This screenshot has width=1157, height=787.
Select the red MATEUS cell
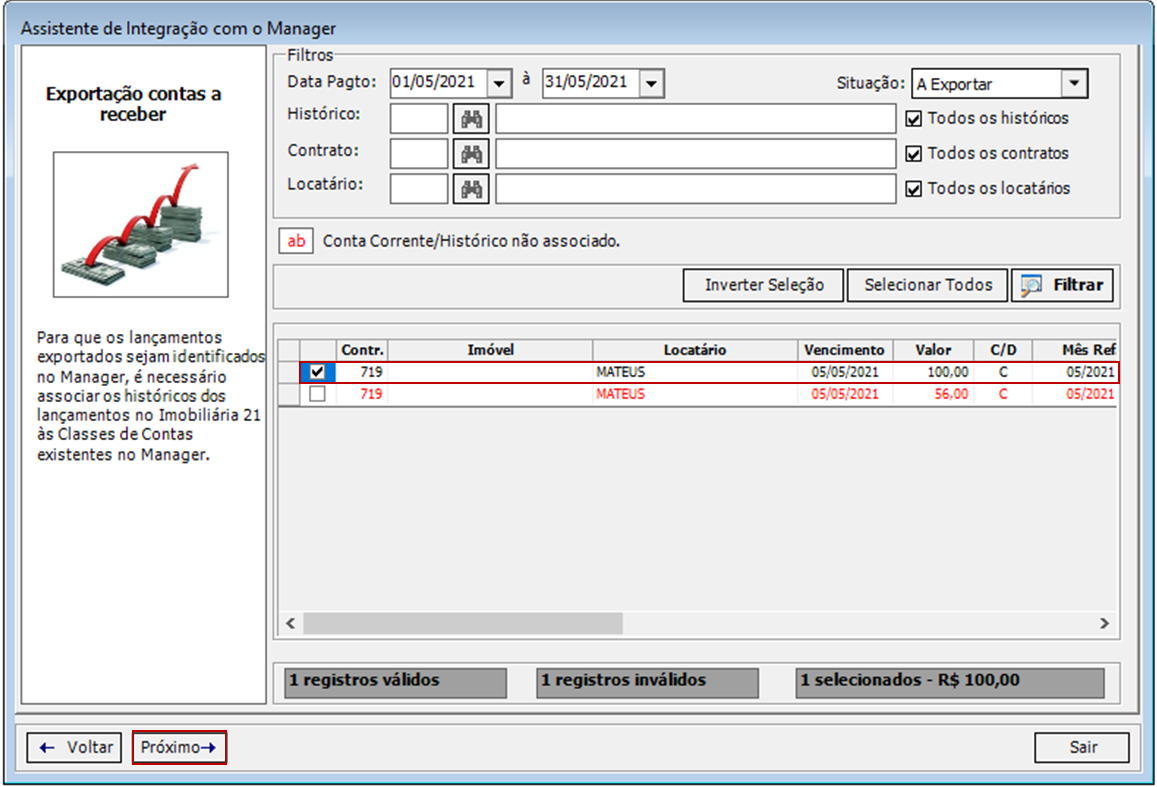point(695,395)
